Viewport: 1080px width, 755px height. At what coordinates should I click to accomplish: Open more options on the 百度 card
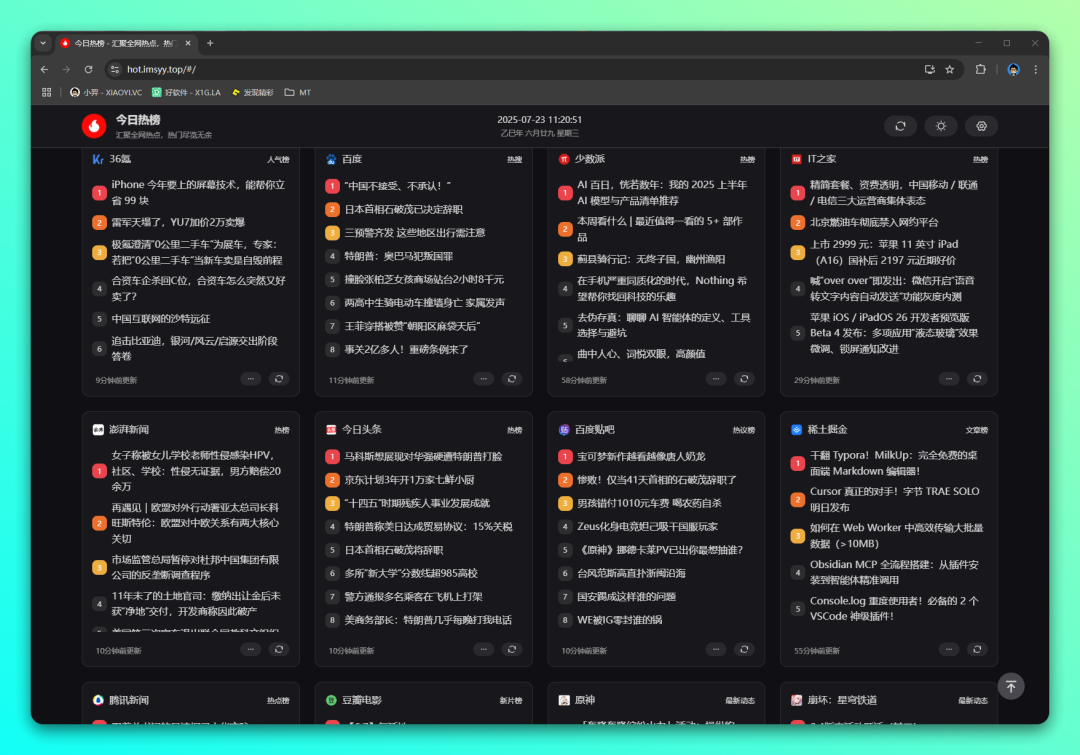[x=484, y=379]
